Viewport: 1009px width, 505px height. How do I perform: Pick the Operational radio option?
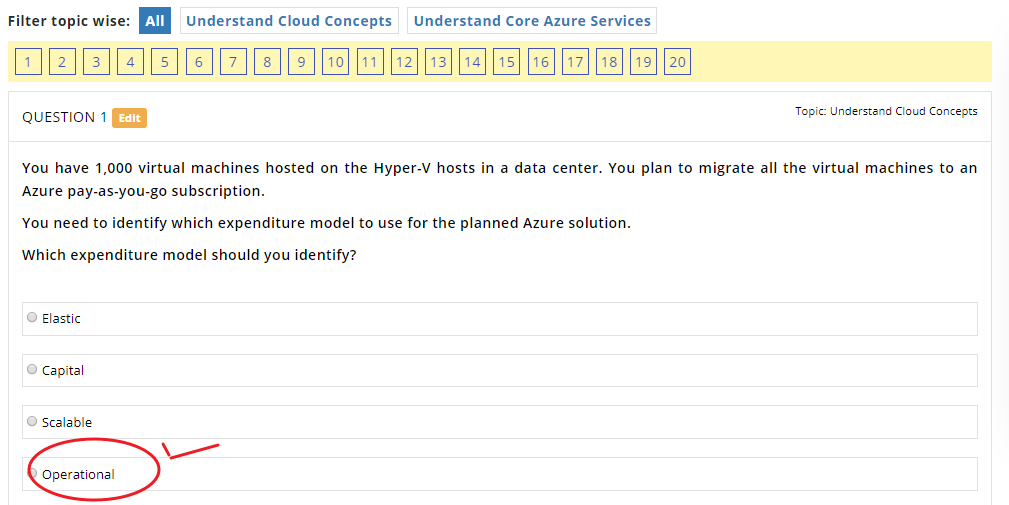pos(33,474)
